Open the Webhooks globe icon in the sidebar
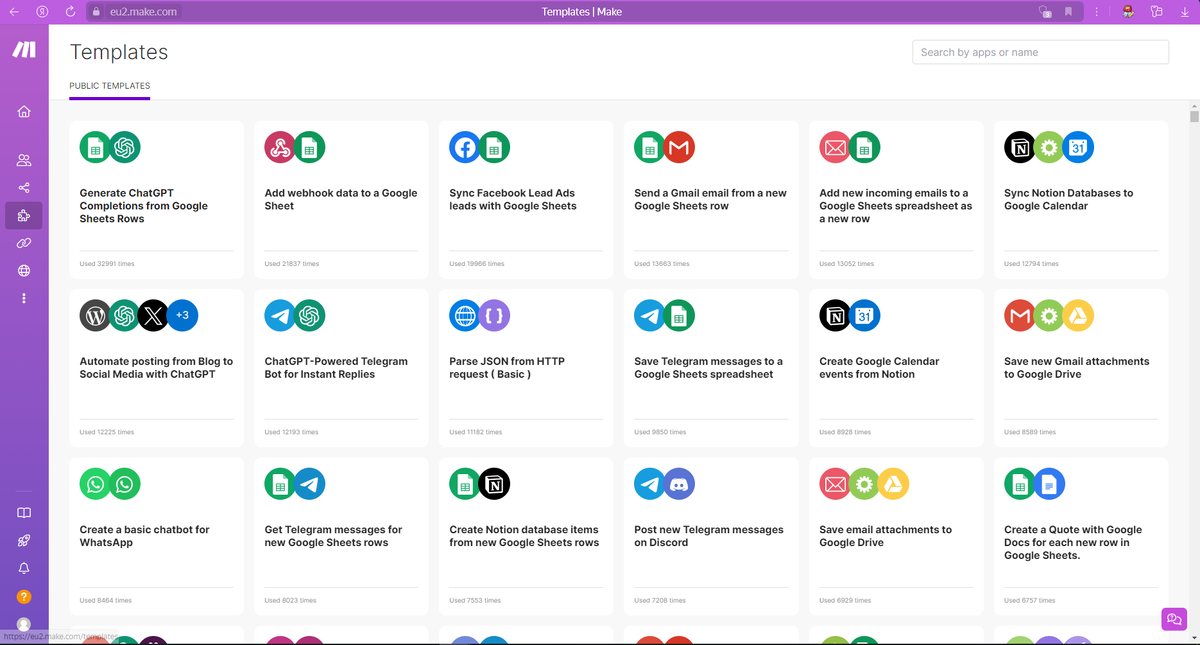 [x=24, y=271]
